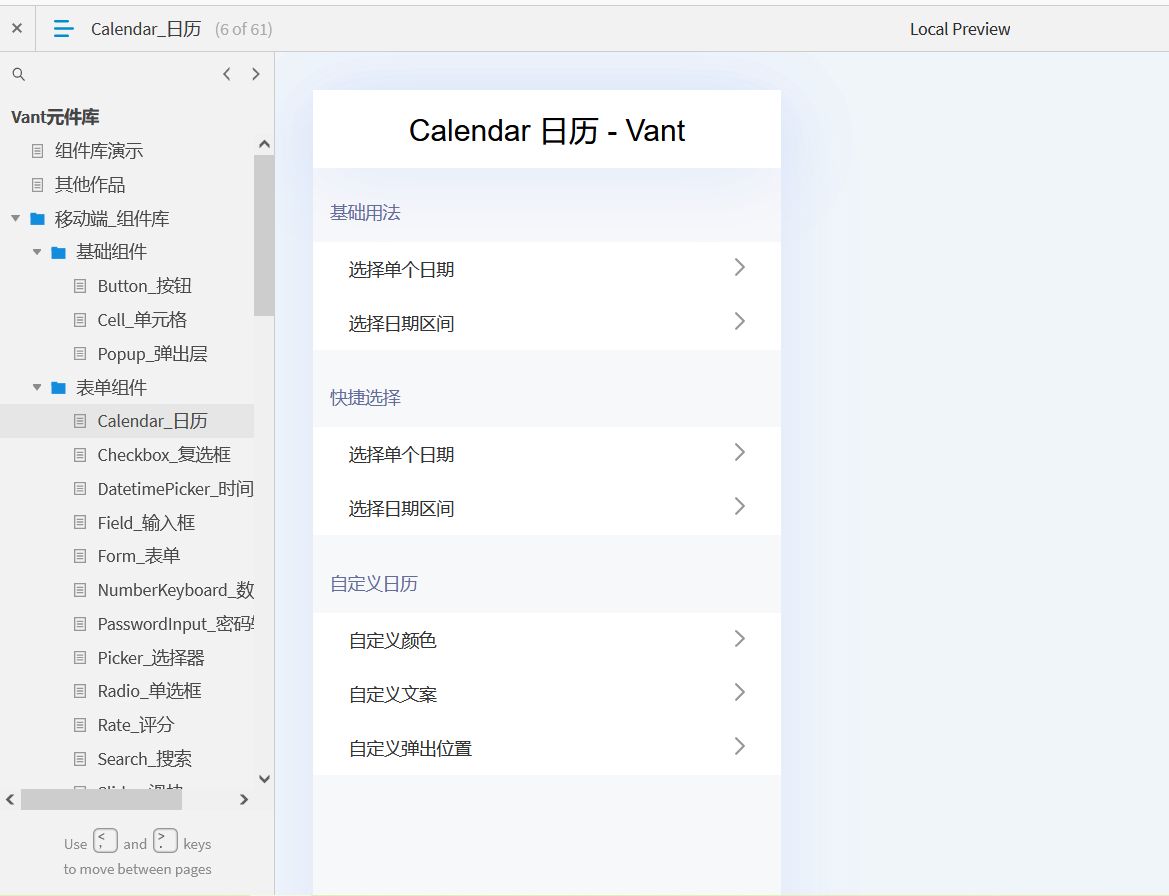The height and width of the screenshot is (896, 1169).
Task: Open the Popup_弹出层 page
Action: click(153, 353)
